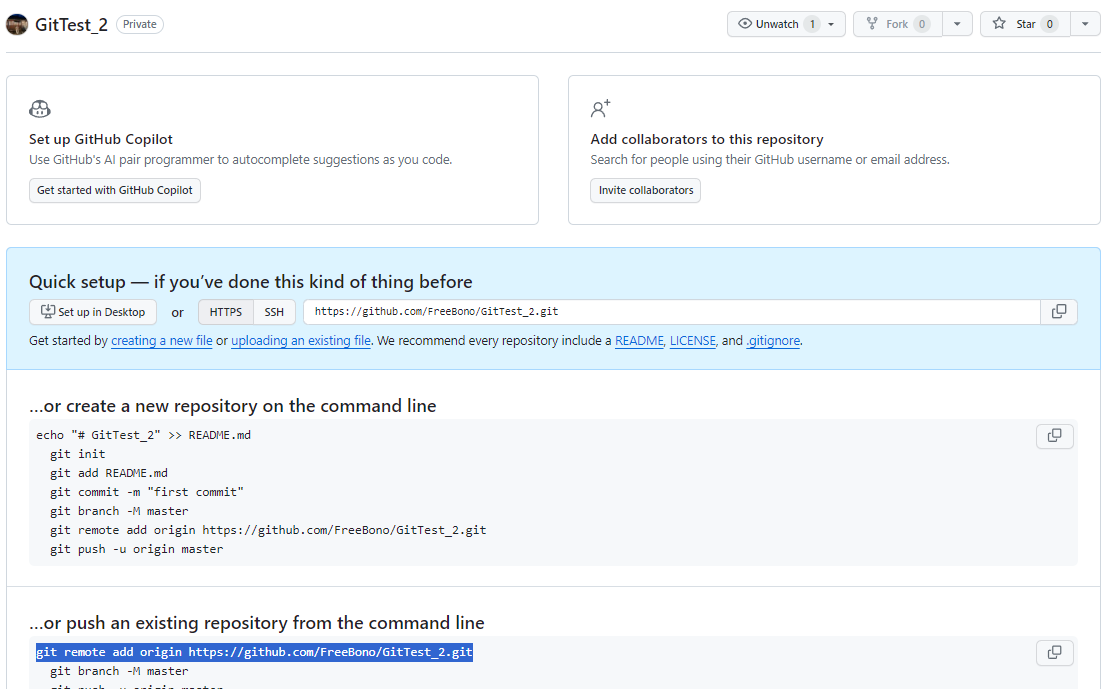
Task: Click 'git commit -m "first commit"' line
Action: 147,492
